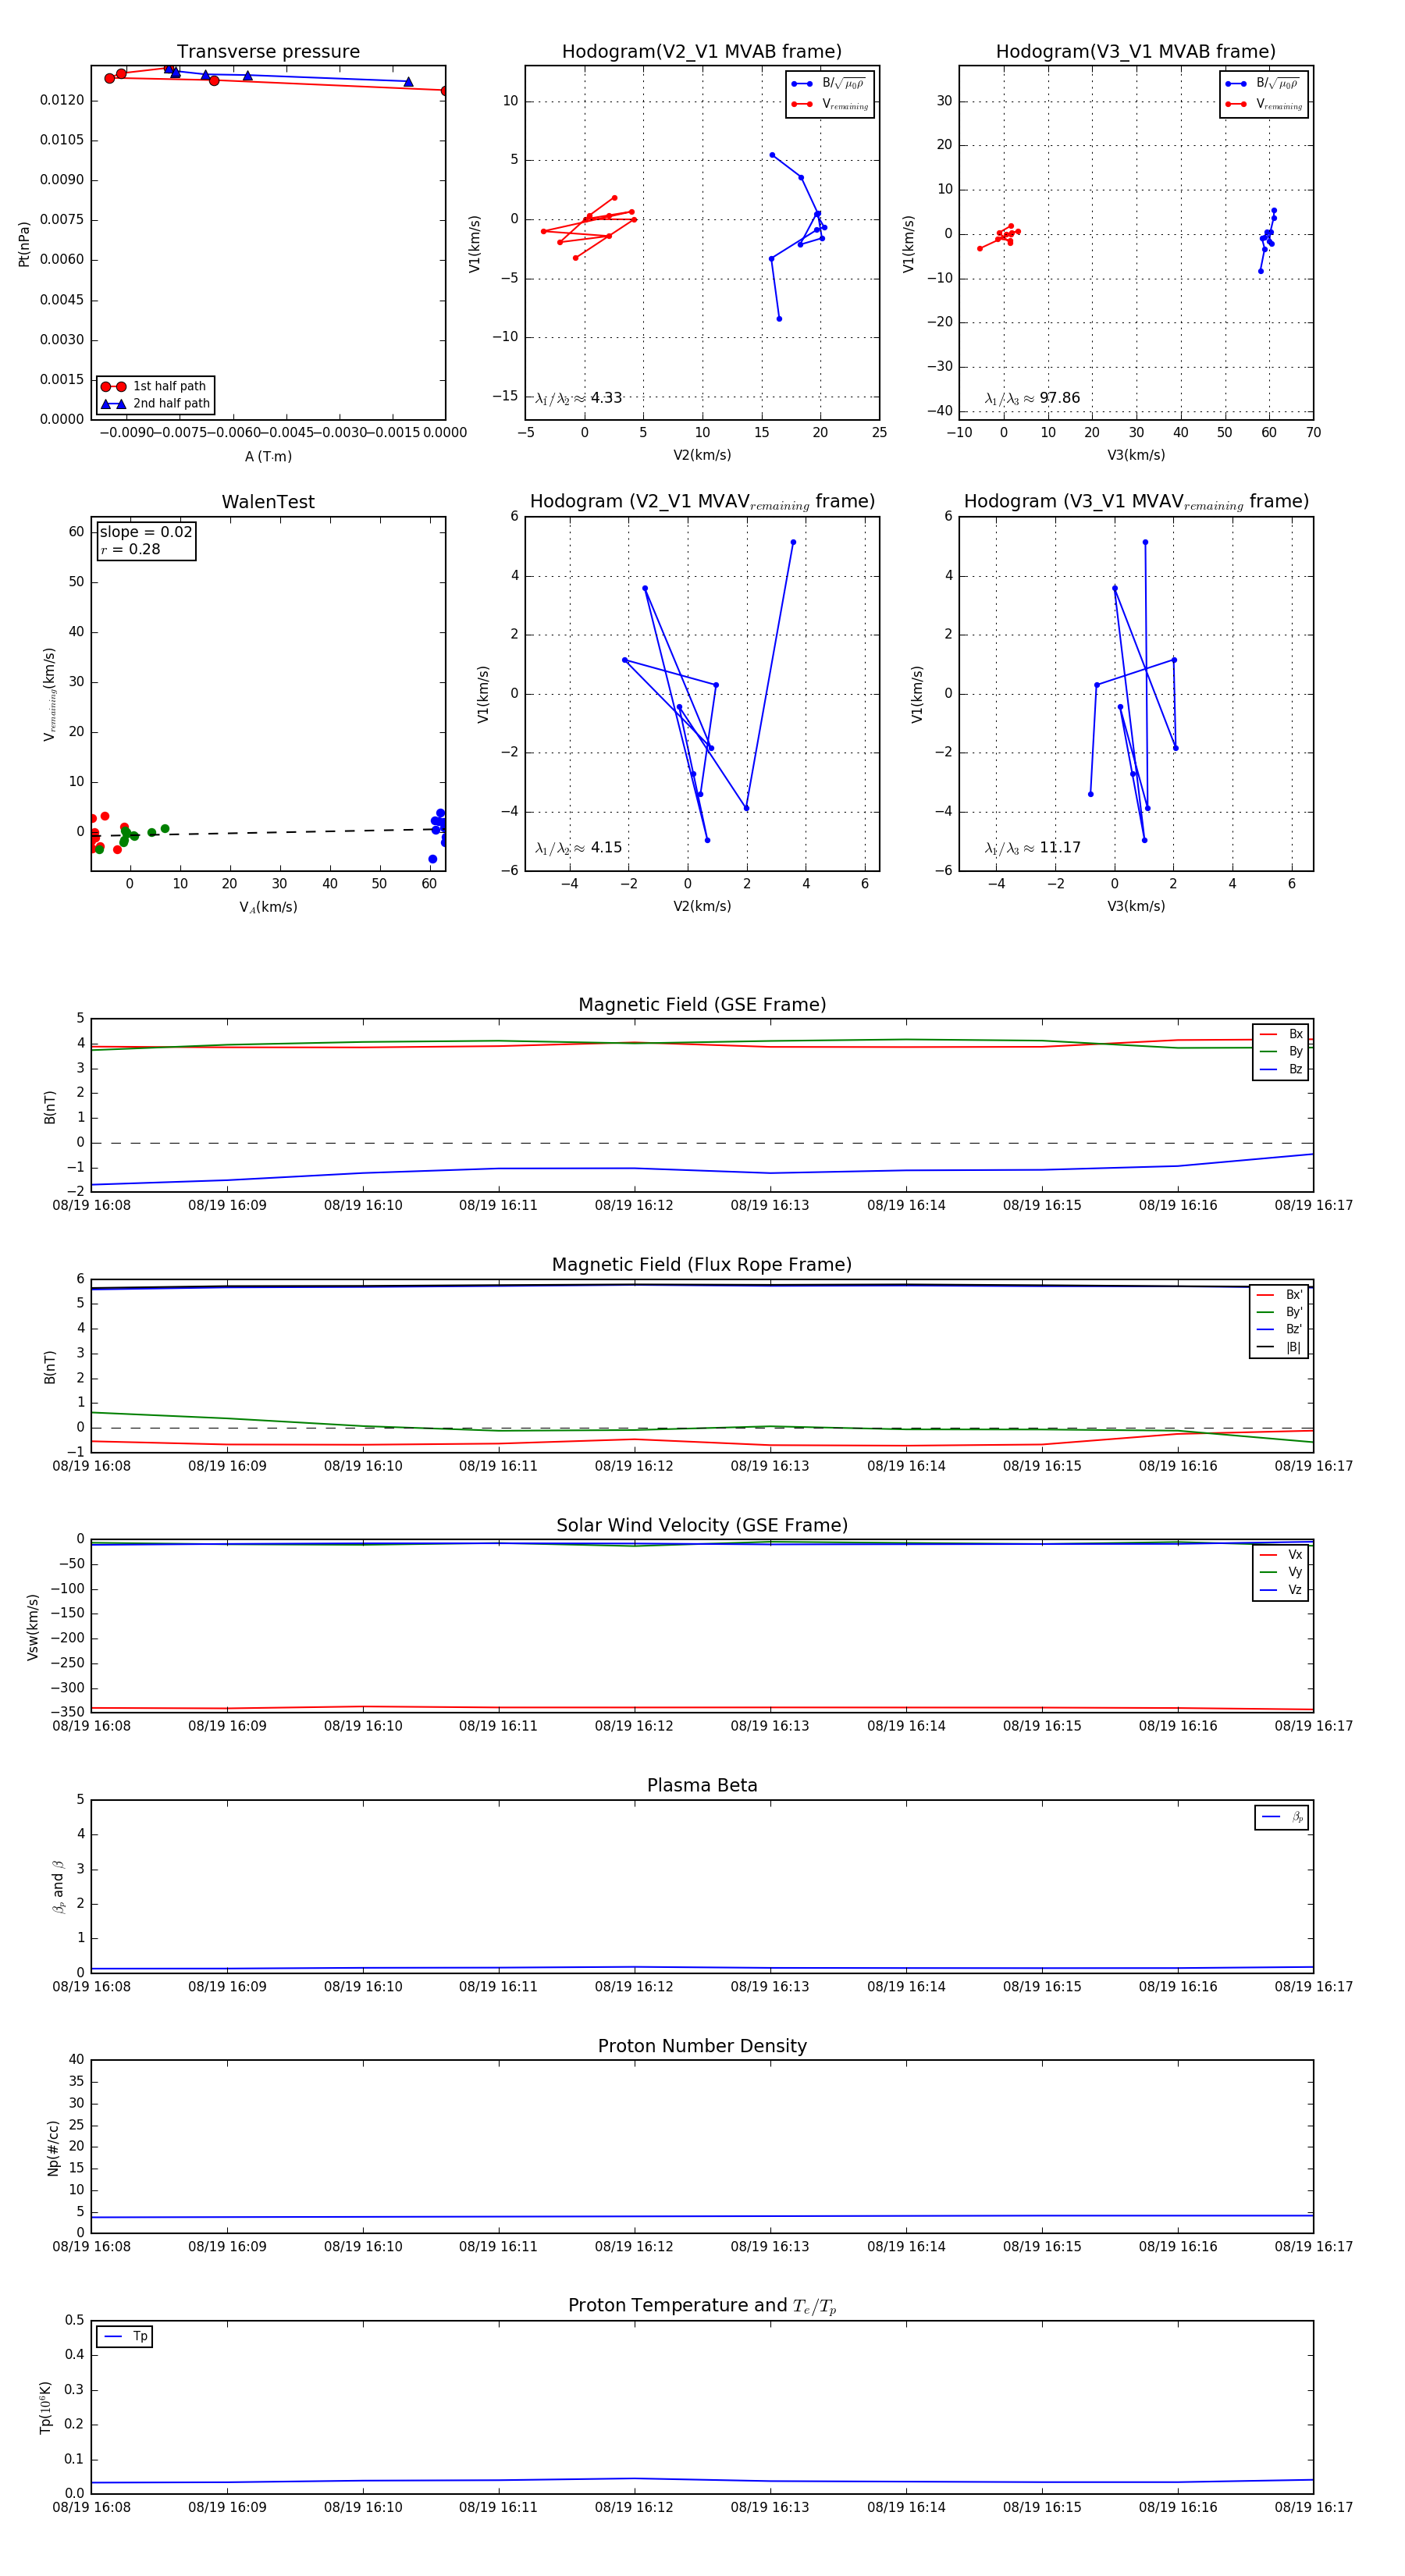Click the βp legend entry in Plasma Beta

1282,1817
